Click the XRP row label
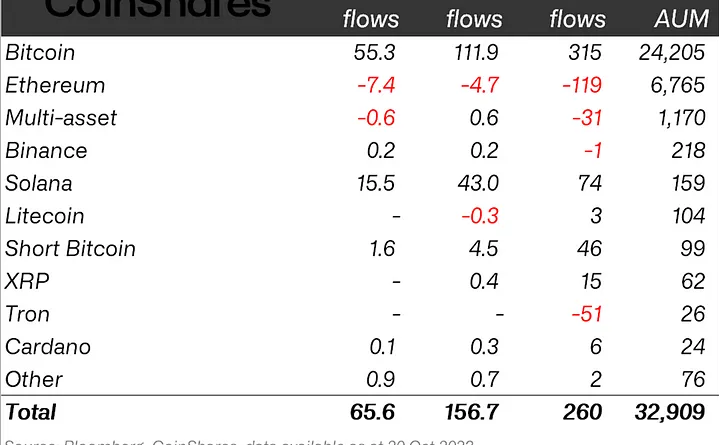This screenshot has width=719, height=445. 27,281
